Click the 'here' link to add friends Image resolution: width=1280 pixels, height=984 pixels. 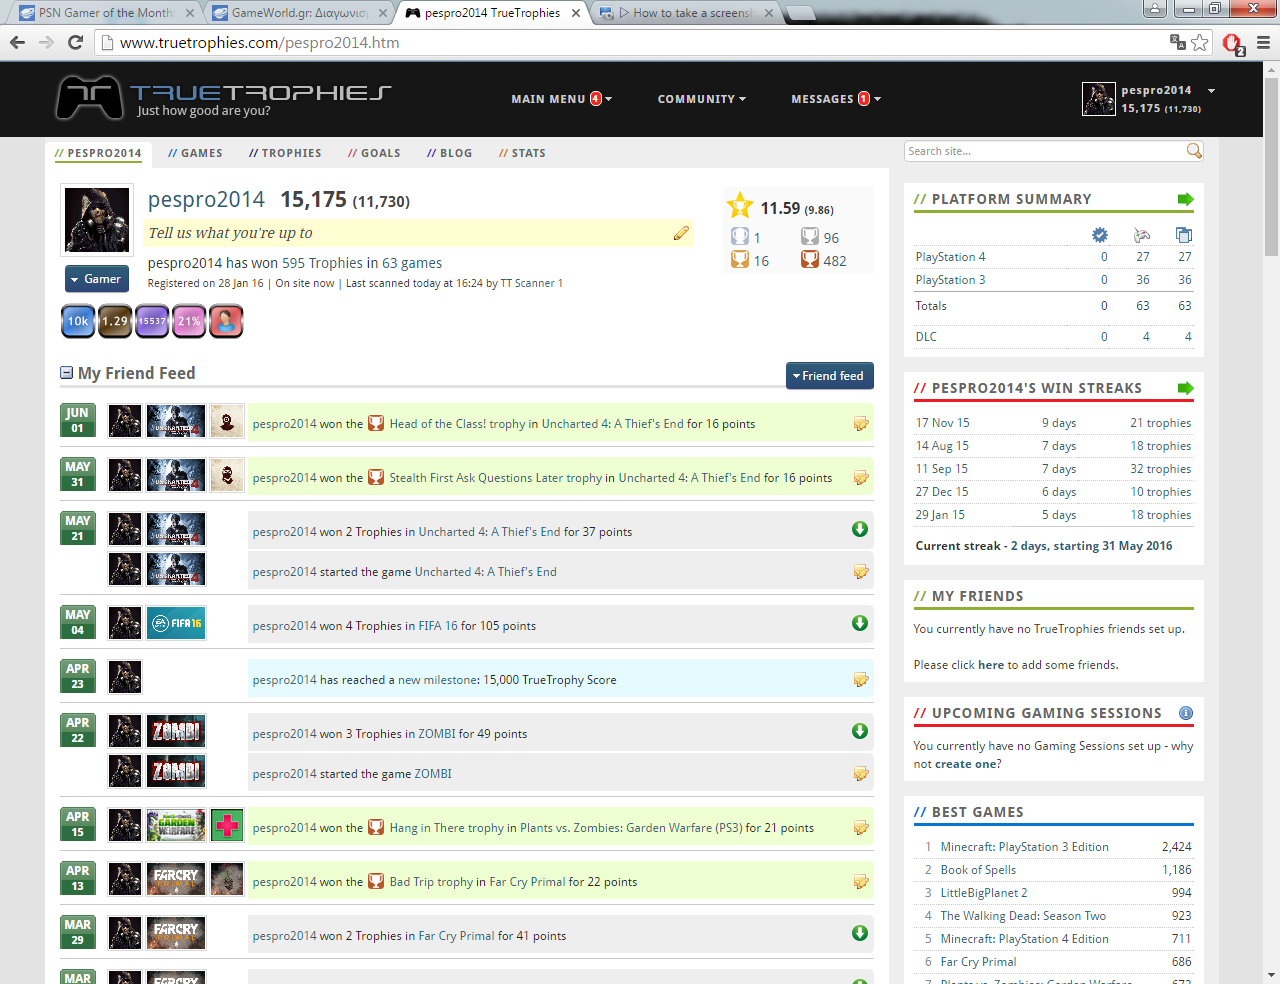click(990, 665)
